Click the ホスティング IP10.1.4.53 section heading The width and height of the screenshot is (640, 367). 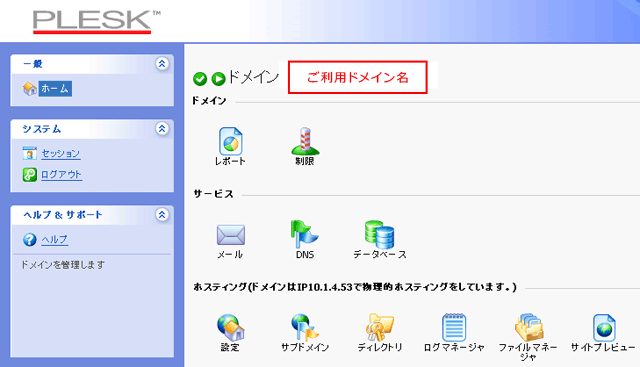(x=355, y=287)
